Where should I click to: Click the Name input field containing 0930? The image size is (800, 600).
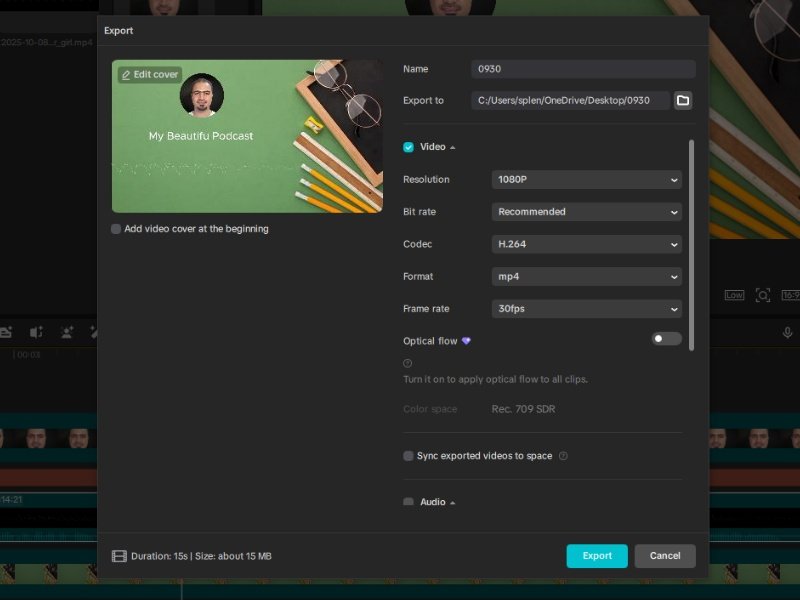(x=582, y=69)
